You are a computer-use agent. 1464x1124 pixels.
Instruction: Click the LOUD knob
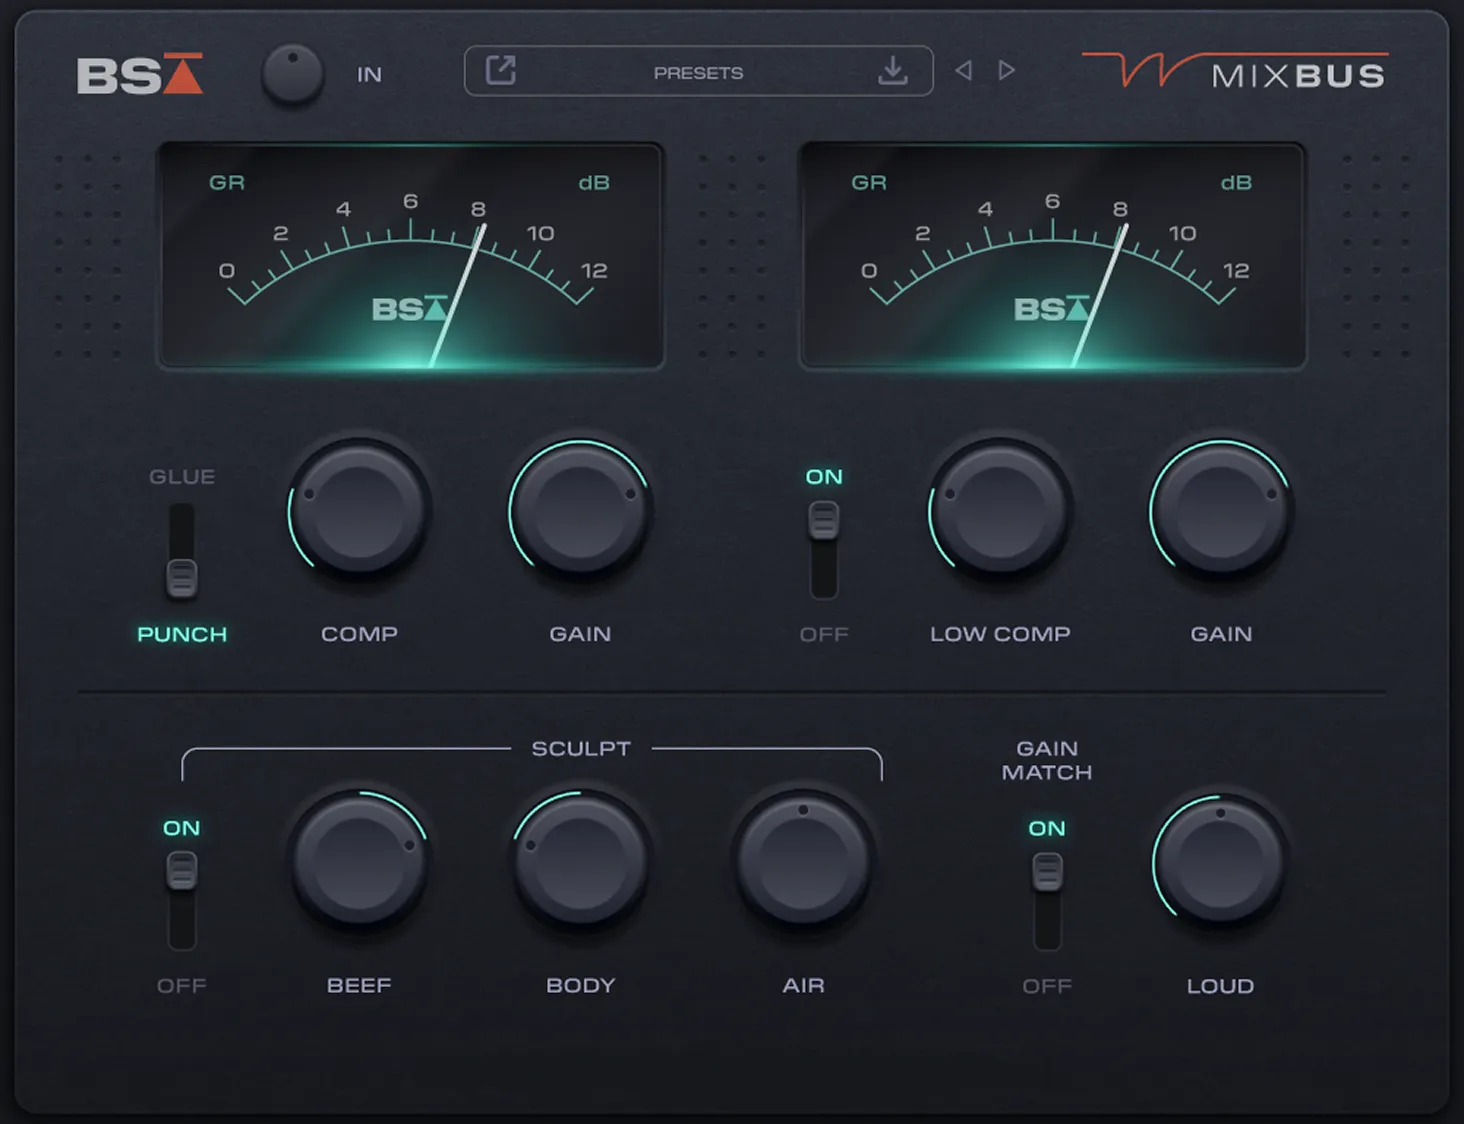1220,862
